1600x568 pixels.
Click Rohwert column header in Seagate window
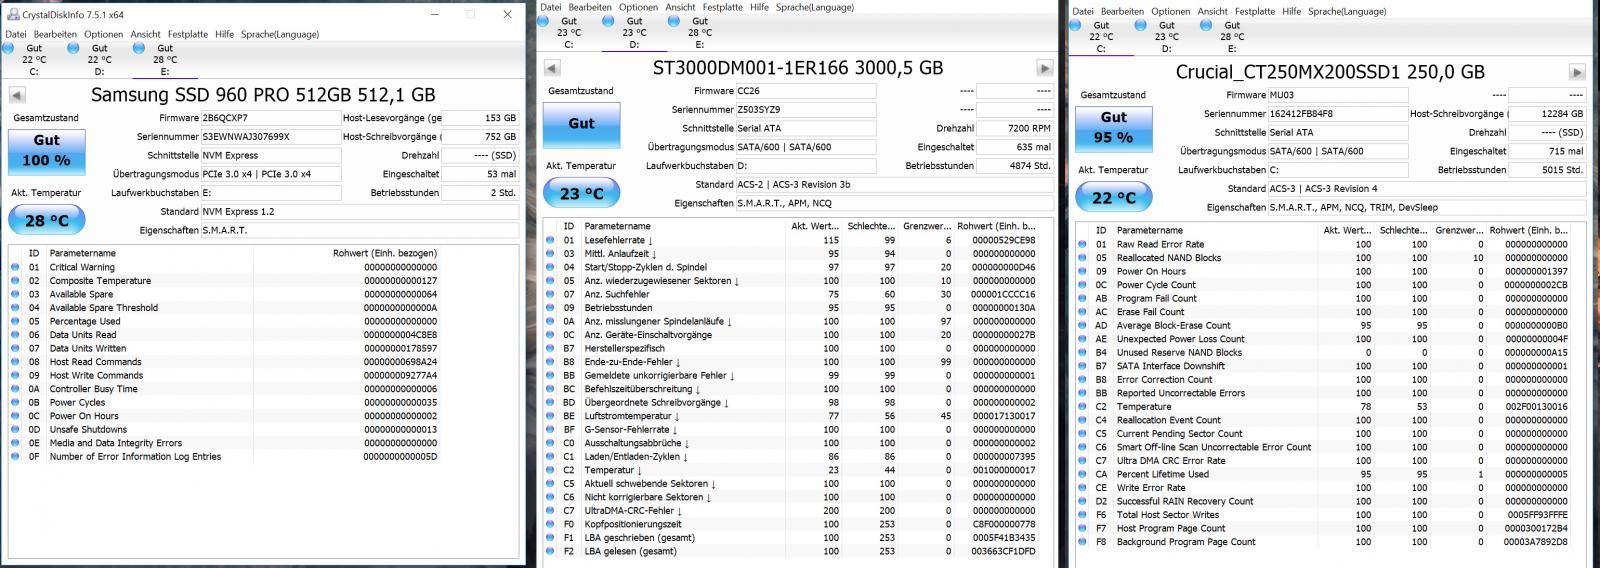pos(997,226)
